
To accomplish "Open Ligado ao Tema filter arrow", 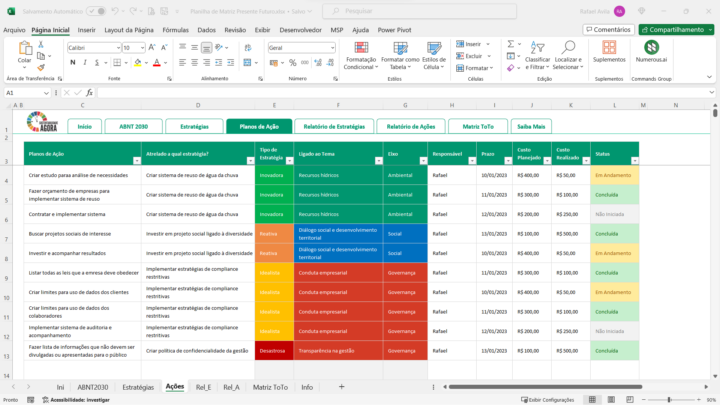I will pyautogui.click(x=378, y=161).
